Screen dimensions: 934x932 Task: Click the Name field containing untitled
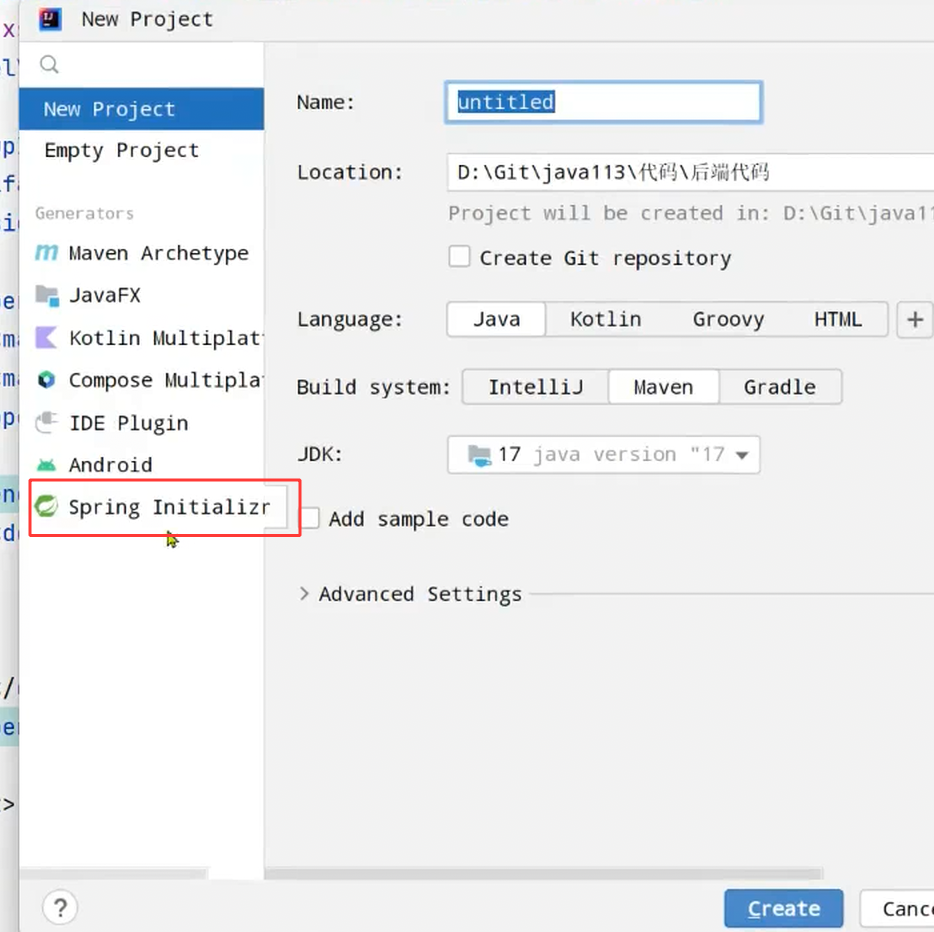coord(603,102)
